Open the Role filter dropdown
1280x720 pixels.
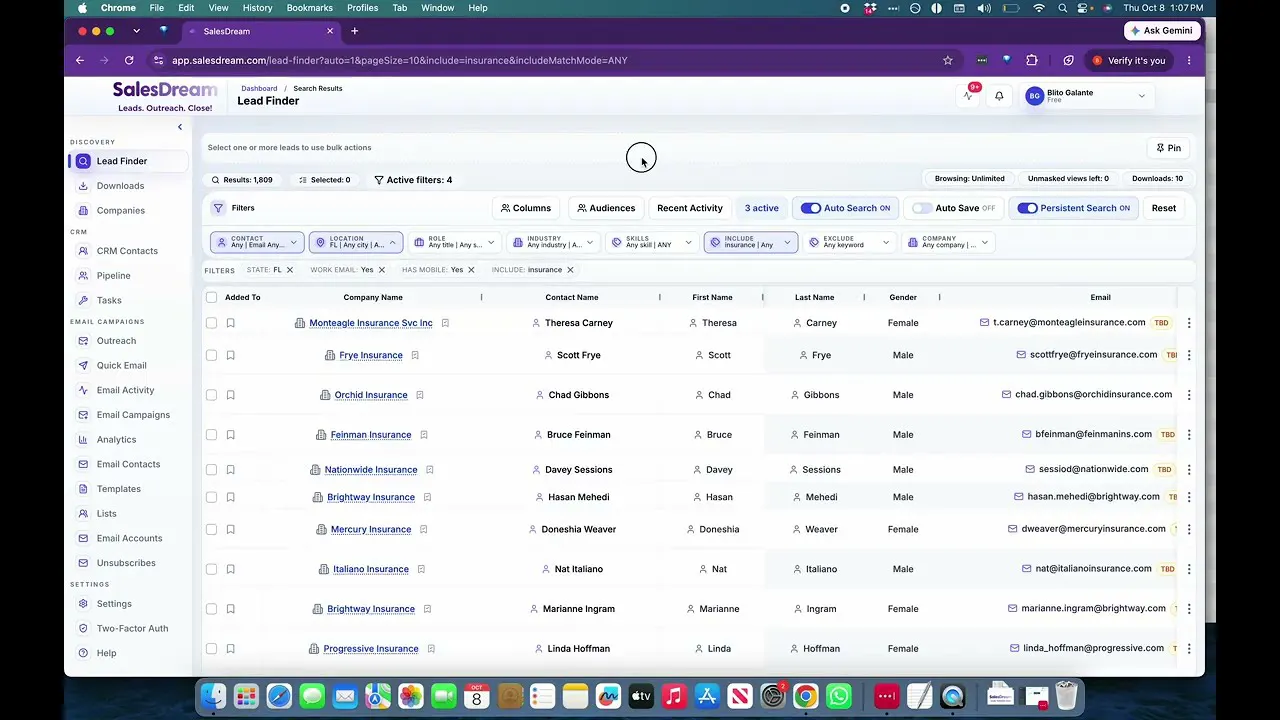pyautogui.click(x=455, y=242)
